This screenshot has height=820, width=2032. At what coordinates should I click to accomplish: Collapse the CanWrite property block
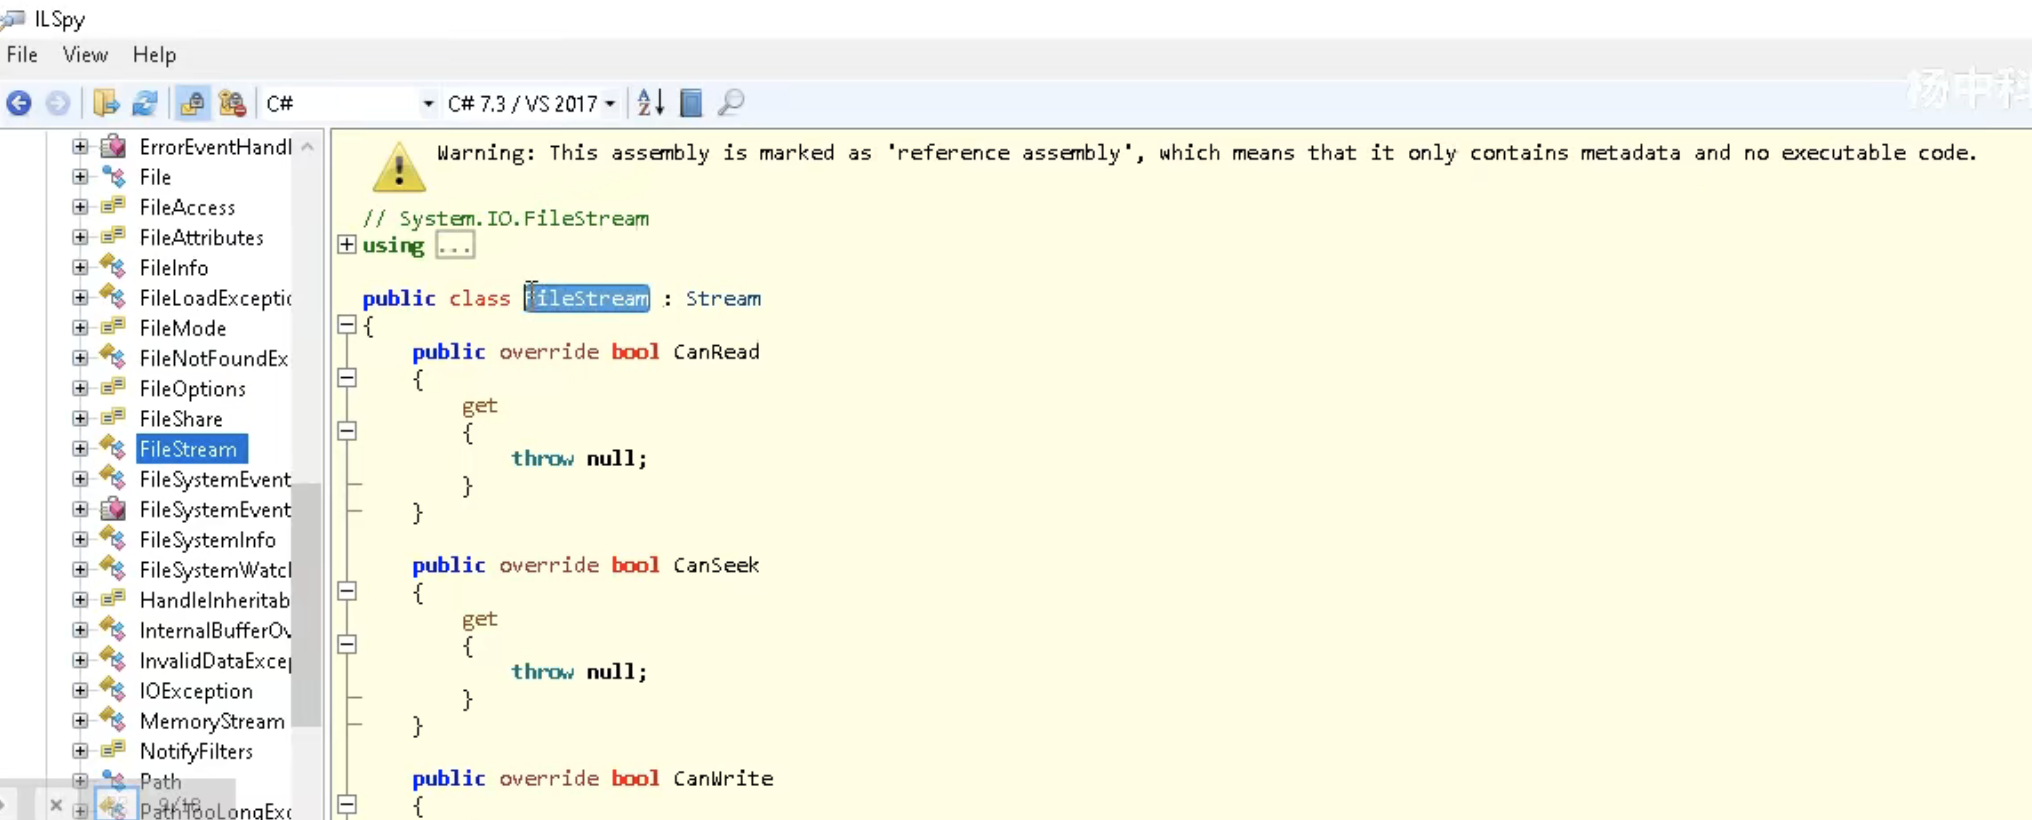coord(347,804)
